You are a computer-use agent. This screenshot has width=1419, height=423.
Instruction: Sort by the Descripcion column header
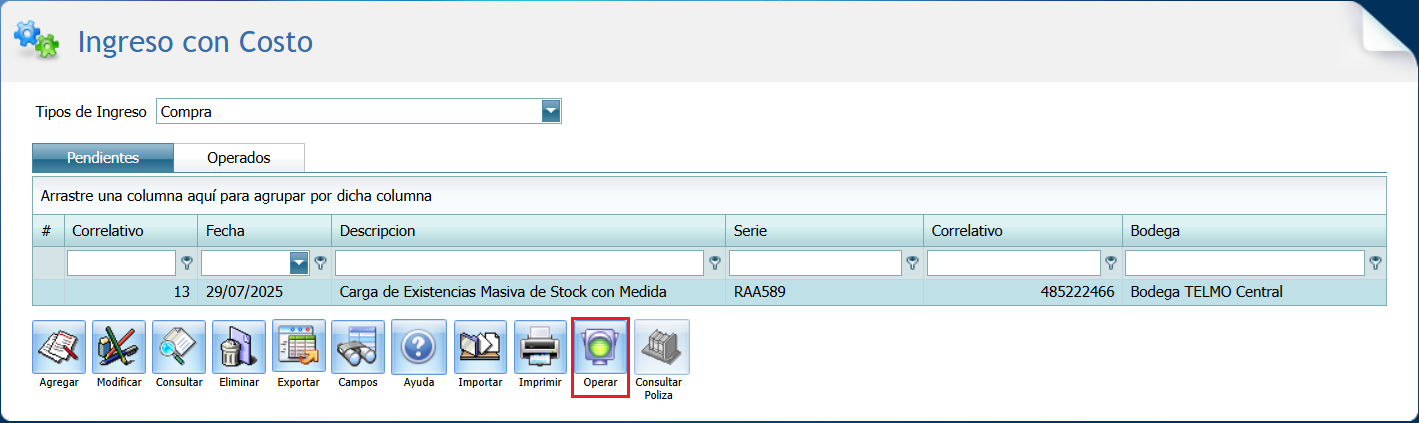[528, 231]
